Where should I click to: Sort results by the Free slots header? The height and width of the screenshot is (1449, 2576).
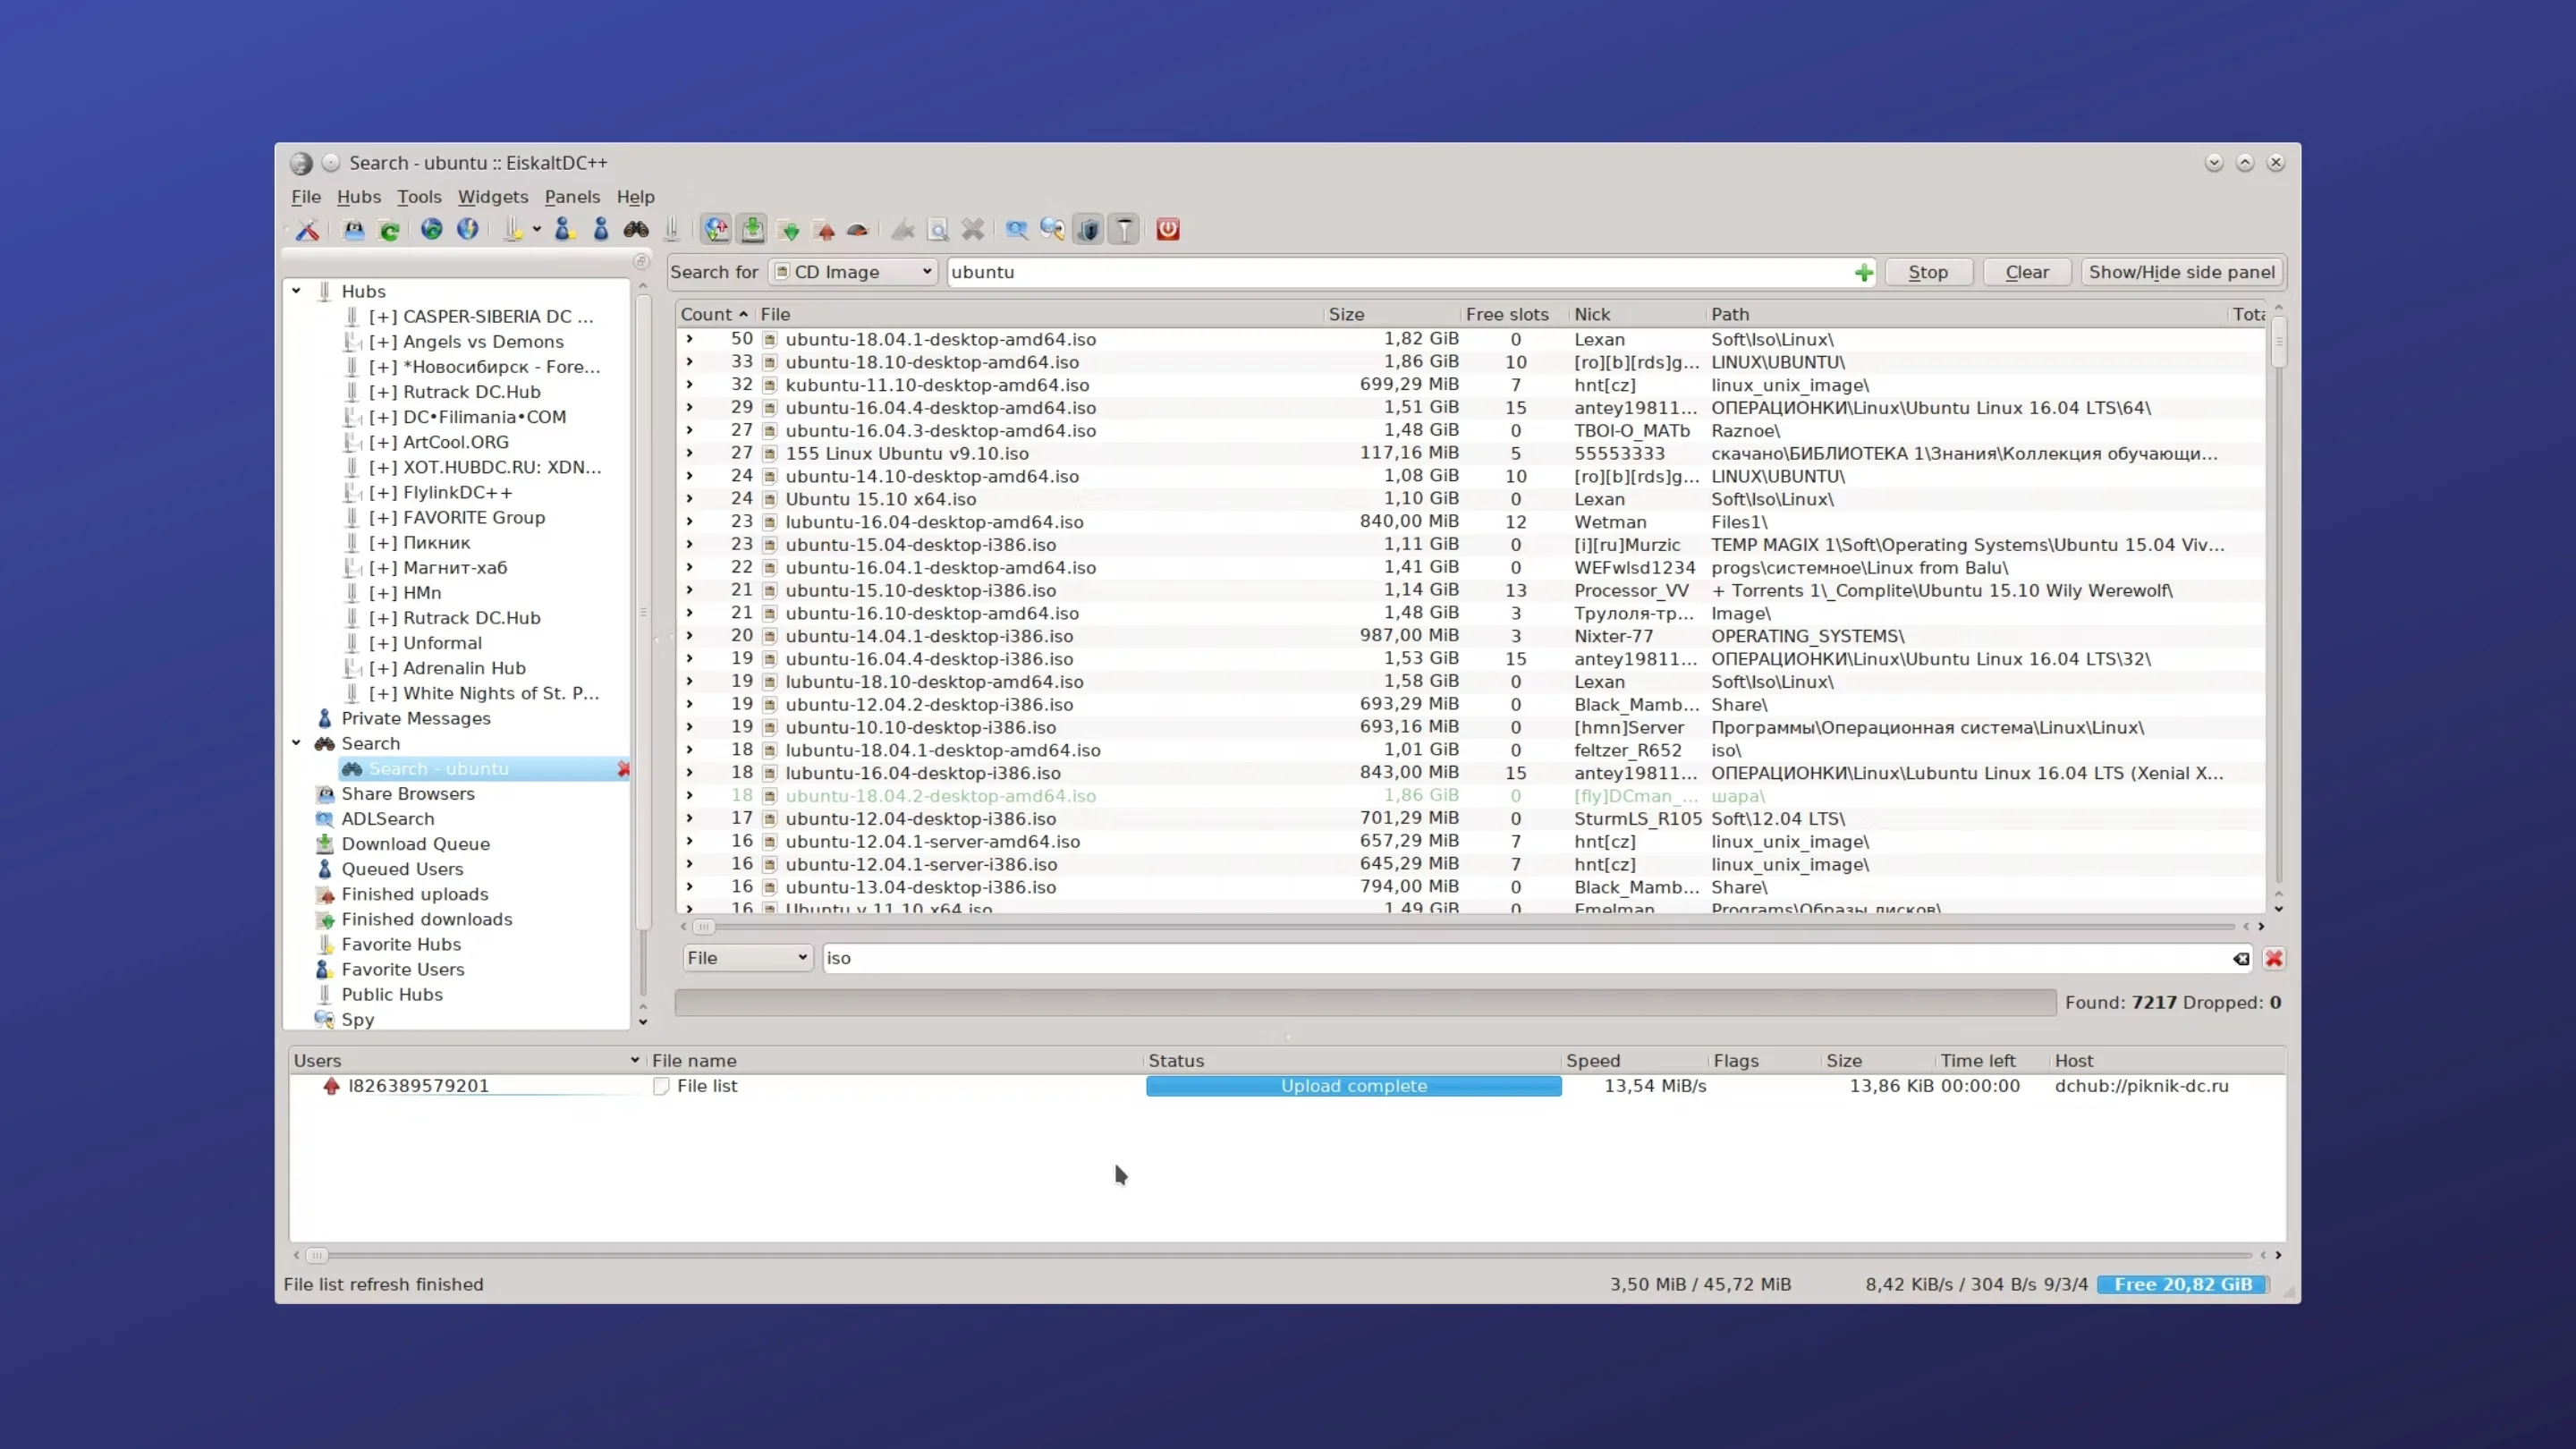[1513, 314]
